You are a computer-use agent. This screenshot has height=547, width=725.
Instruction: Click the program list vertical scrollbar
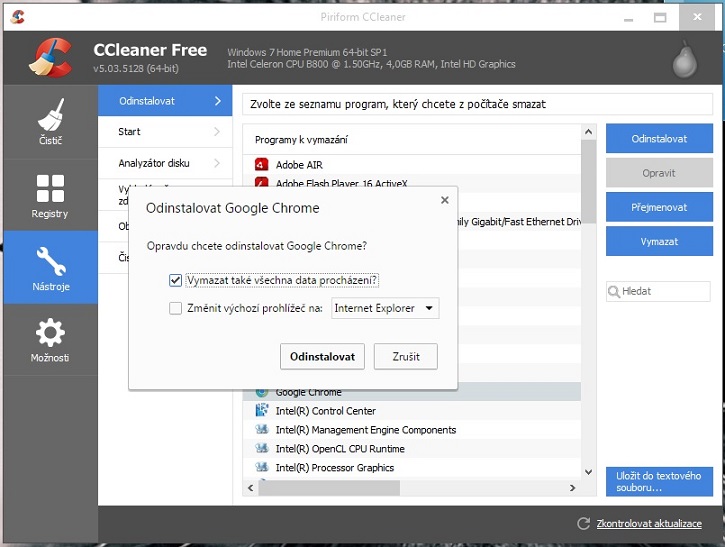[588, 300]
